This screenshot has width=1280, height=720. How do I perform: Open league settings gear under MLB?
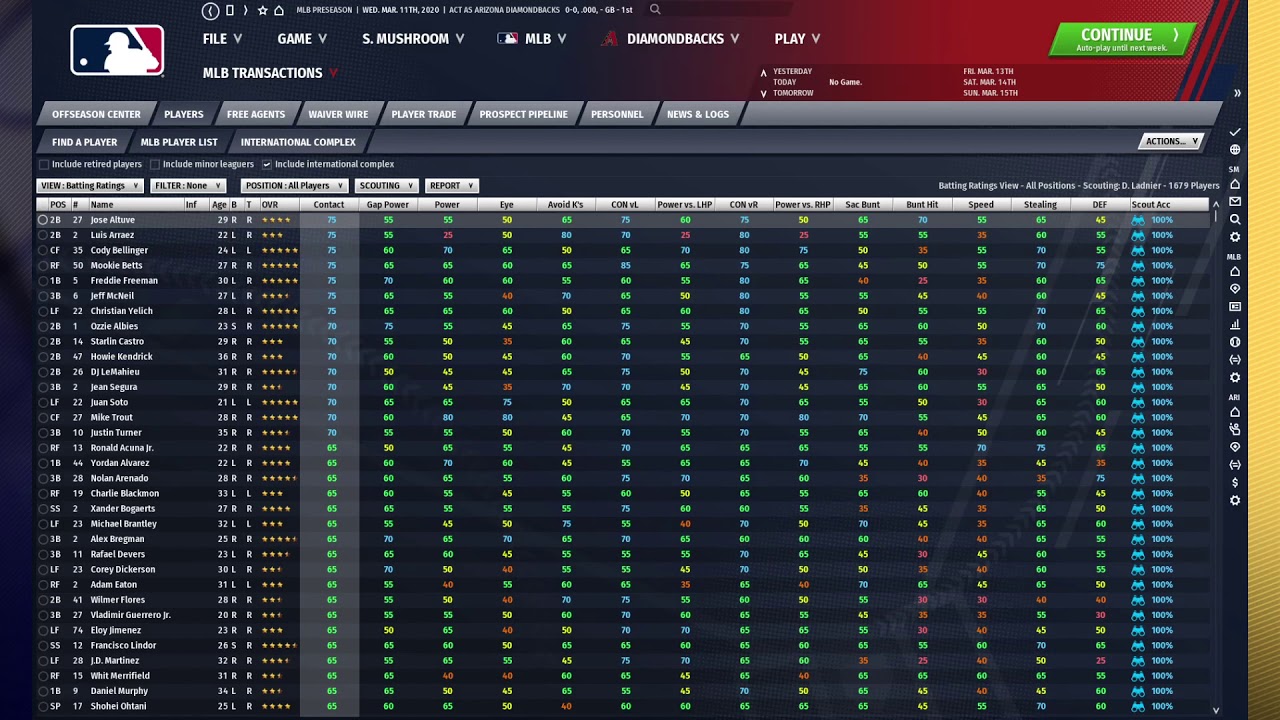(x=1235, y=377)
